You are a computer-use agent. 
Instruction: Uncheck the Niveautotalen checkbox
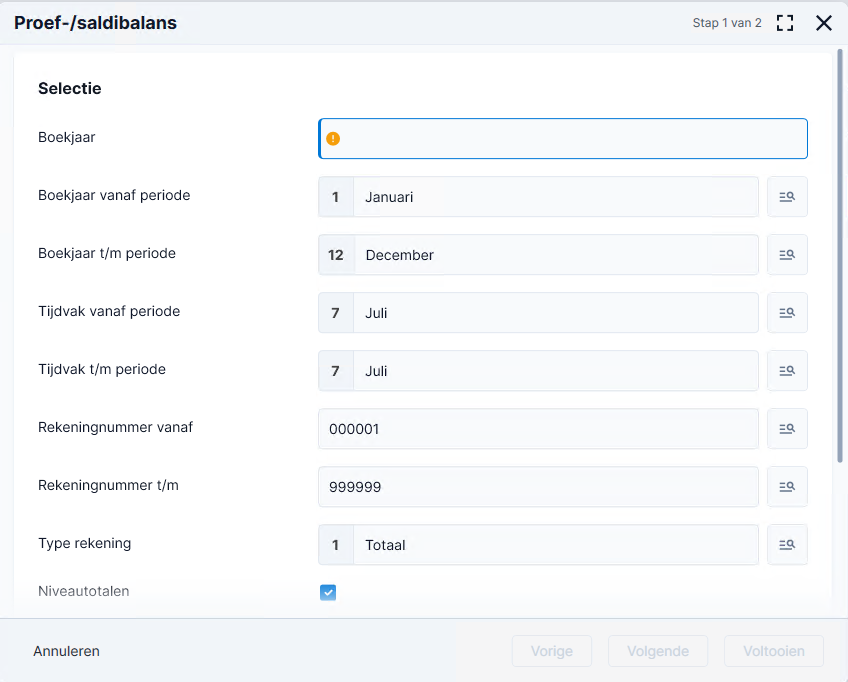tap(328, 592)
